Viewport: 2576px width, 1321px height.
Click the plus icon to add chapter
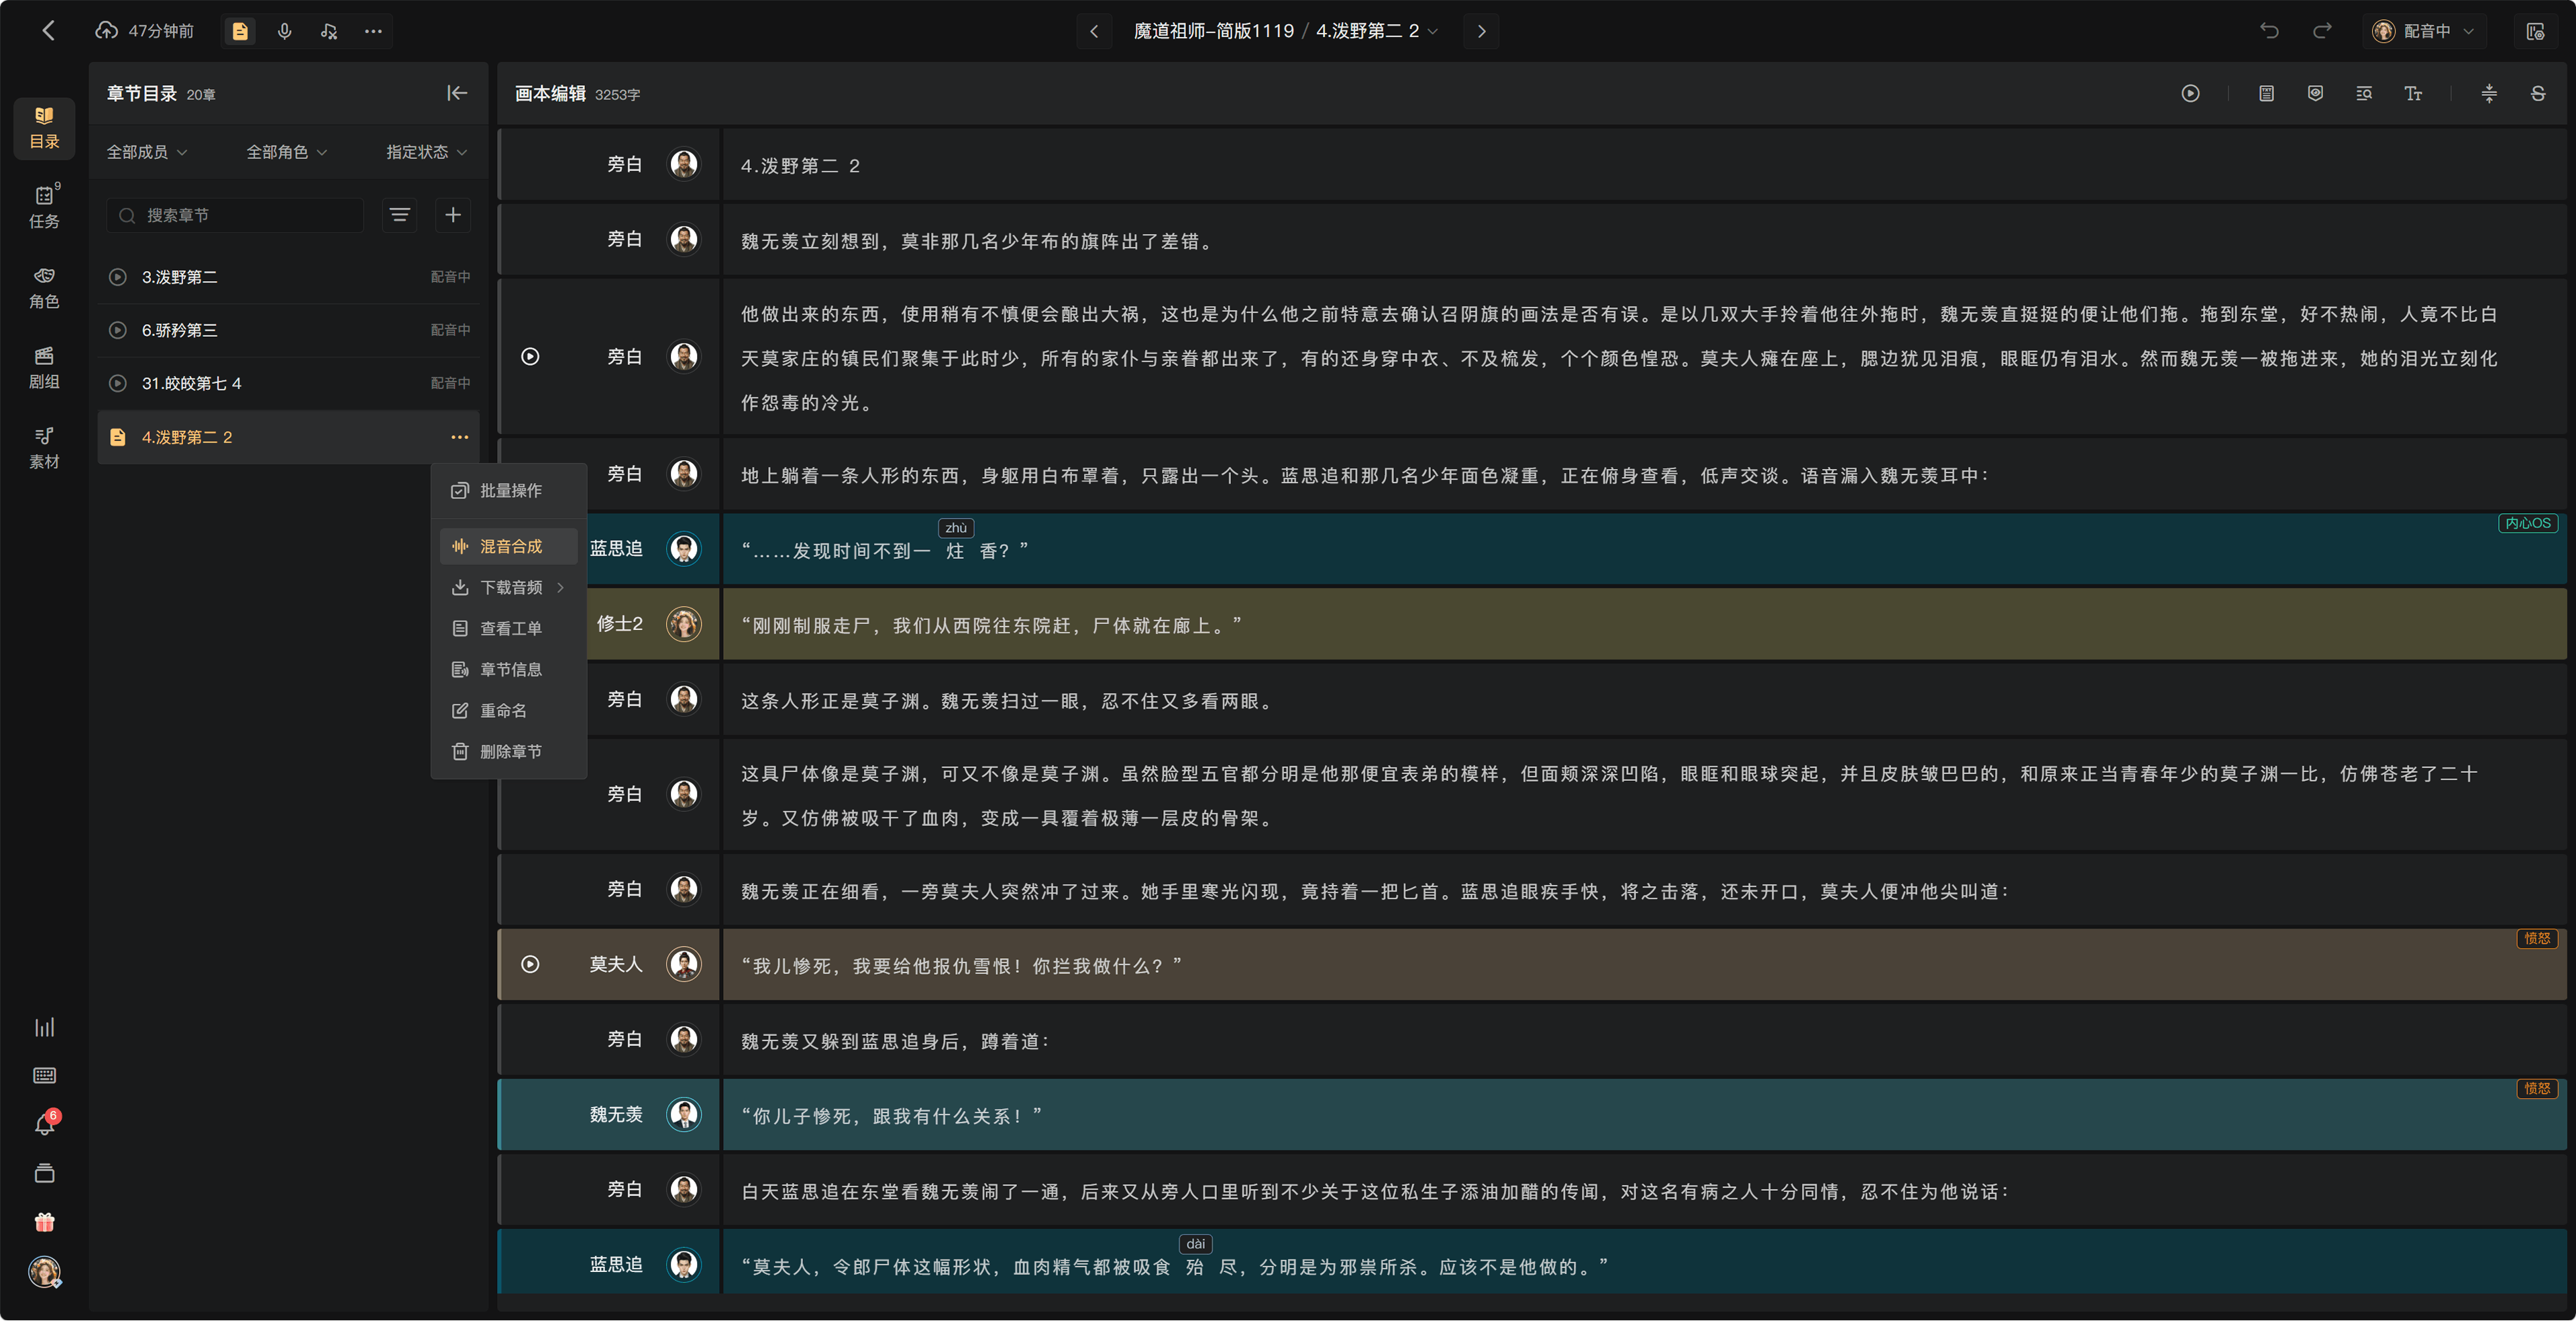coord(453,215)
